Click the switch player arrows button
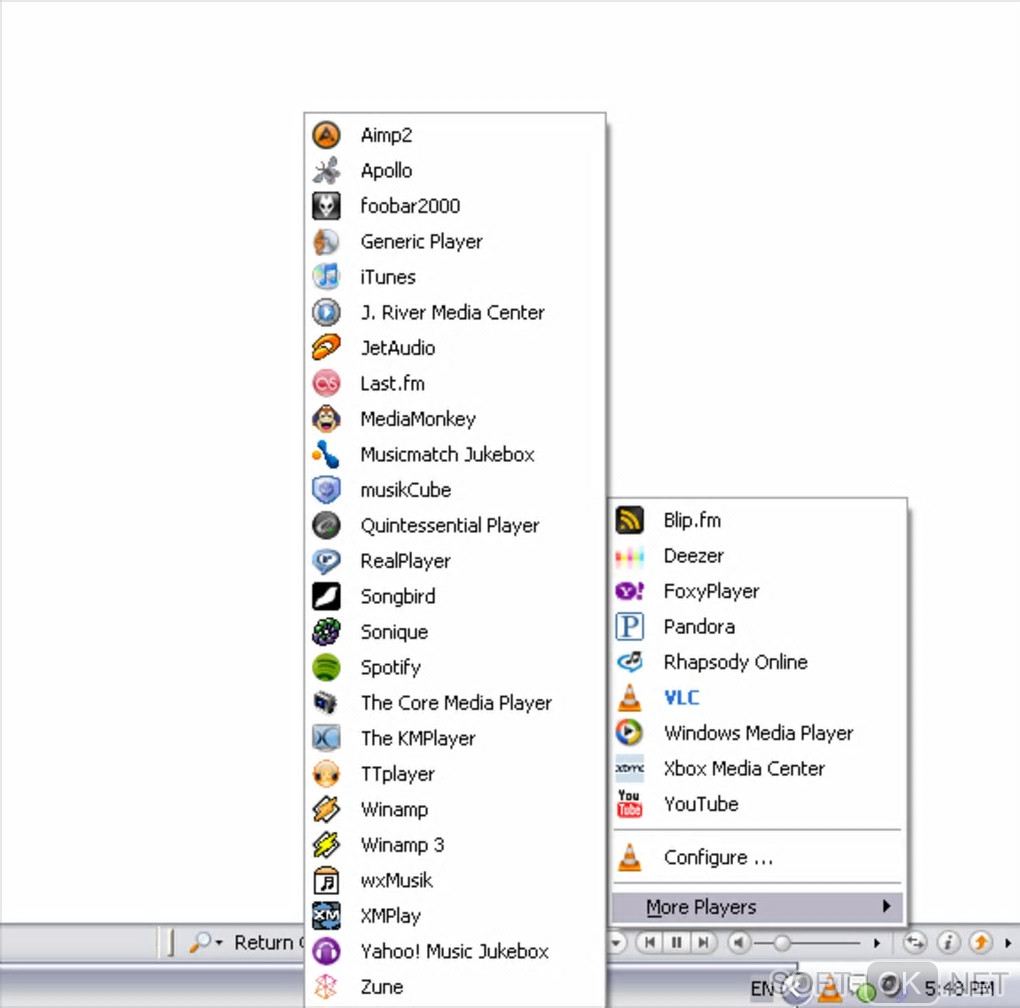The height and width of the screenshot is (1008, 1020). 915,942
